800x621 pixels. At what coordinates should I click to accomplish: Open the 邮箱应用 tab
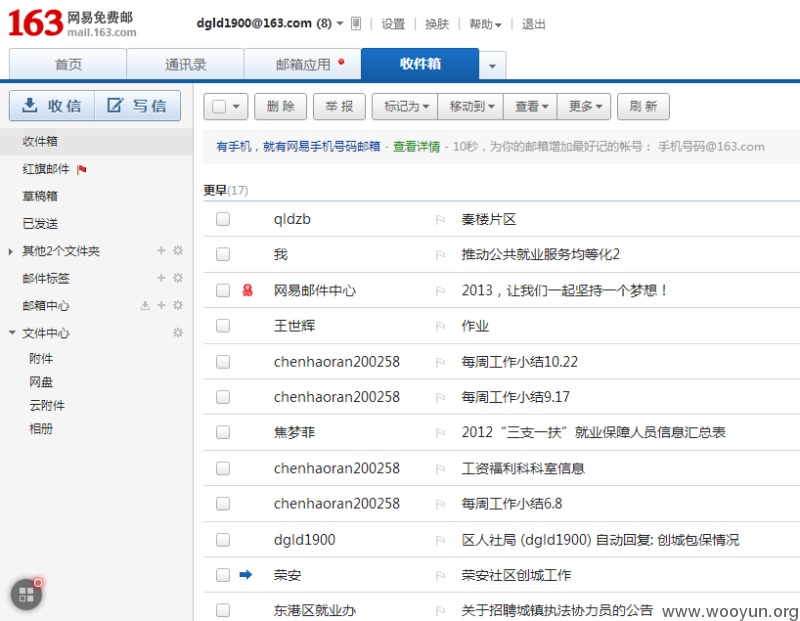pyautogui.click(x=303, y=64)
